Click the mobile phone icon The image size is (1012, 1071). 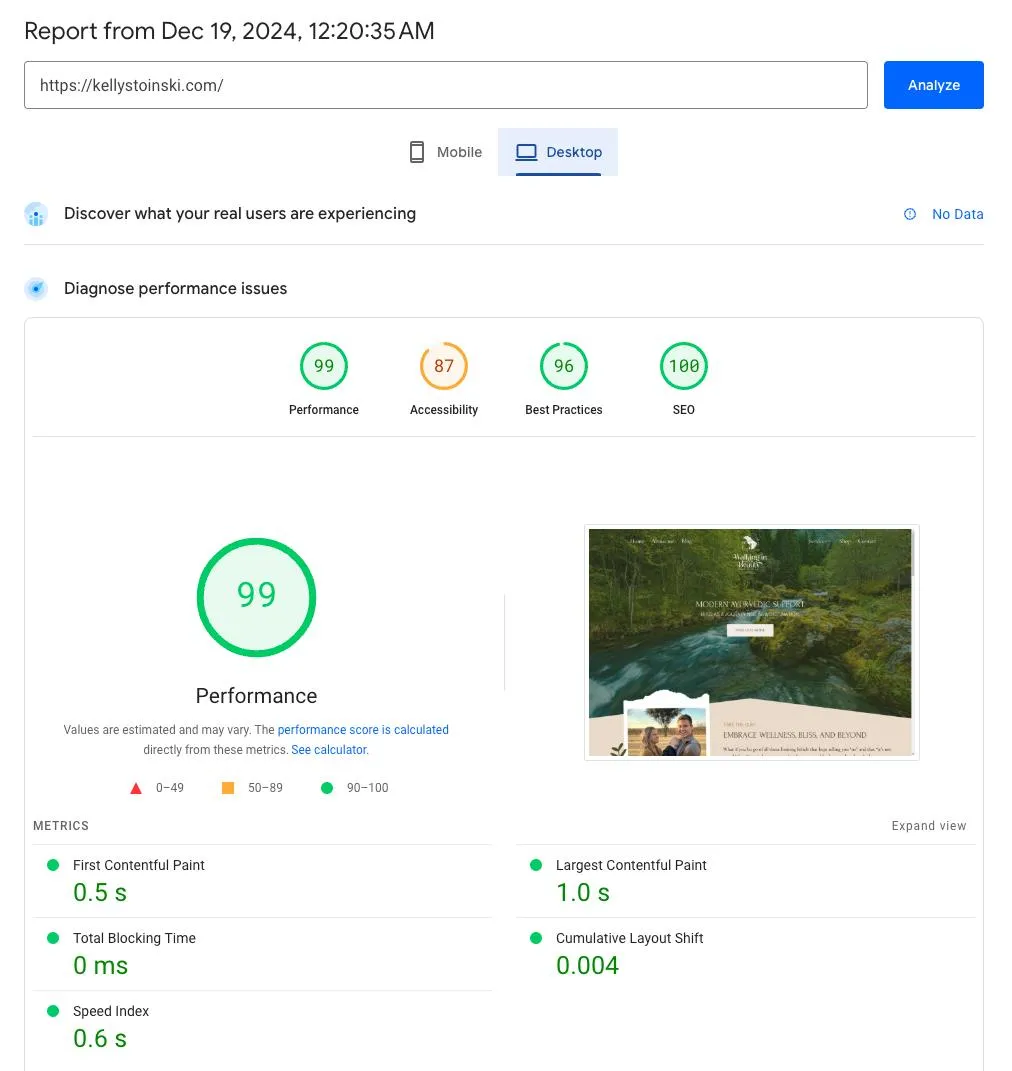417,152
